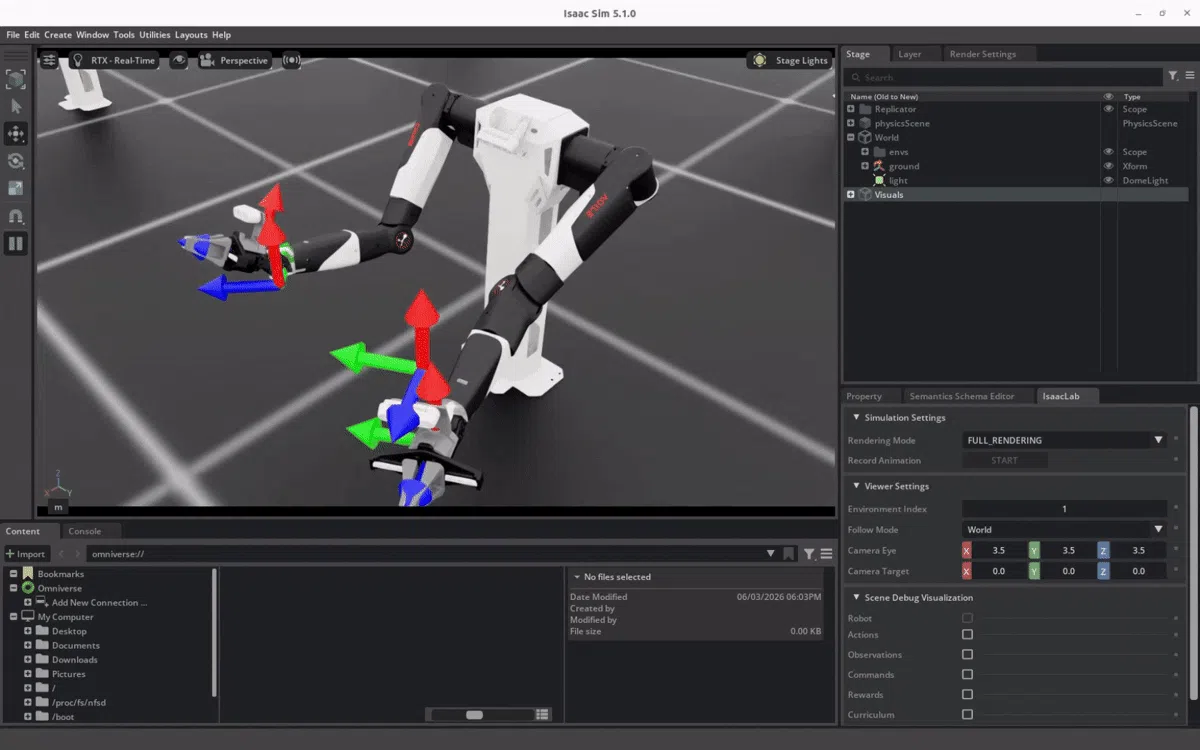The width and height of the screenshot is (1200, 750).
Task: Select the ground Xform prim icon
Action: pyautogui.click(x=879, y=166)
